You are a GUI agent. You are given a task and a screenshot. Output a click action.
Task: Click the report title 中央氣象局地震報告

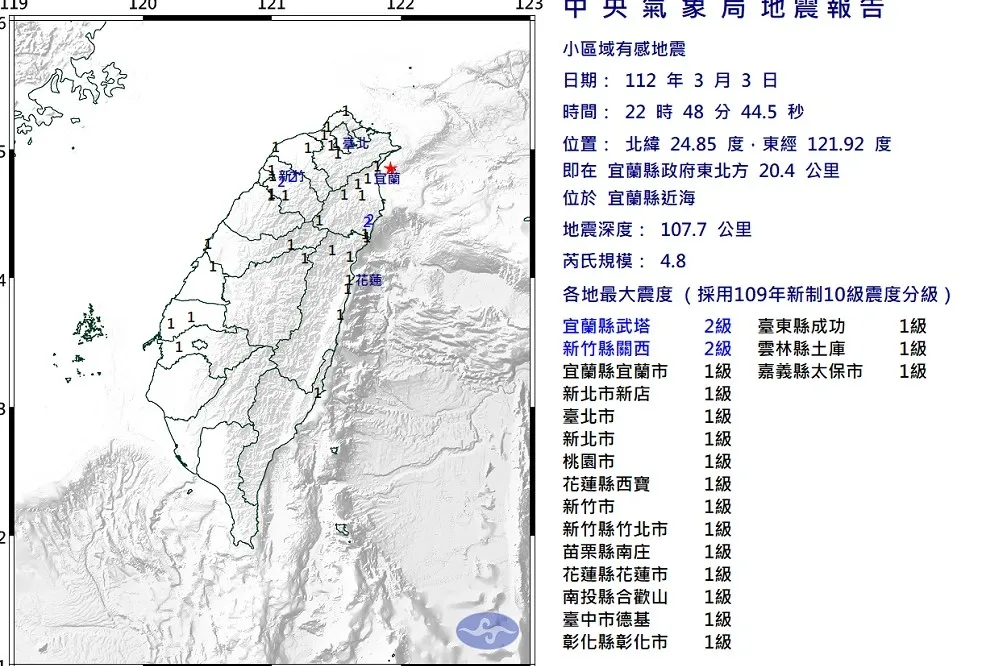(724, 9)
